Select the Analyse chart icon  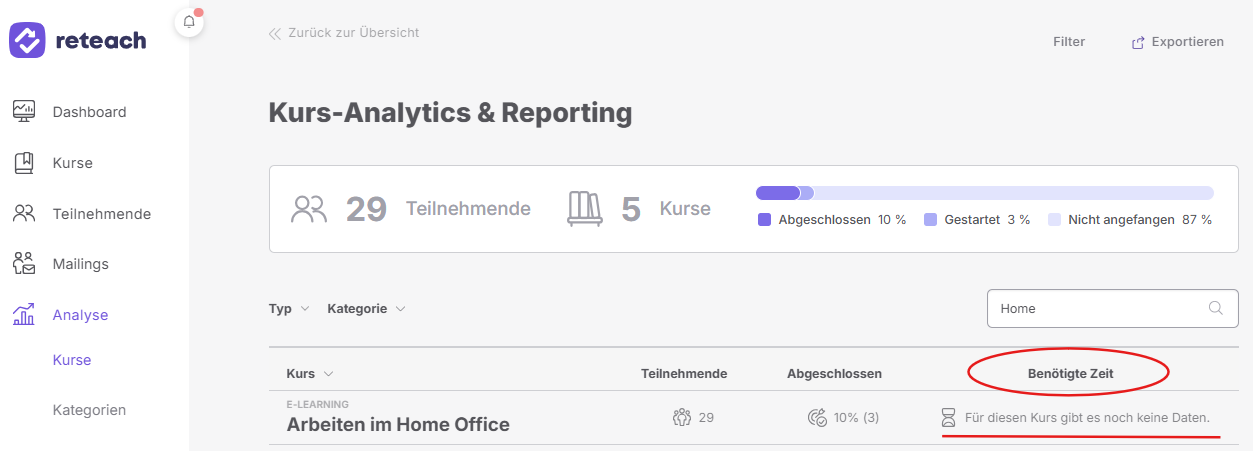coord(24,314)
